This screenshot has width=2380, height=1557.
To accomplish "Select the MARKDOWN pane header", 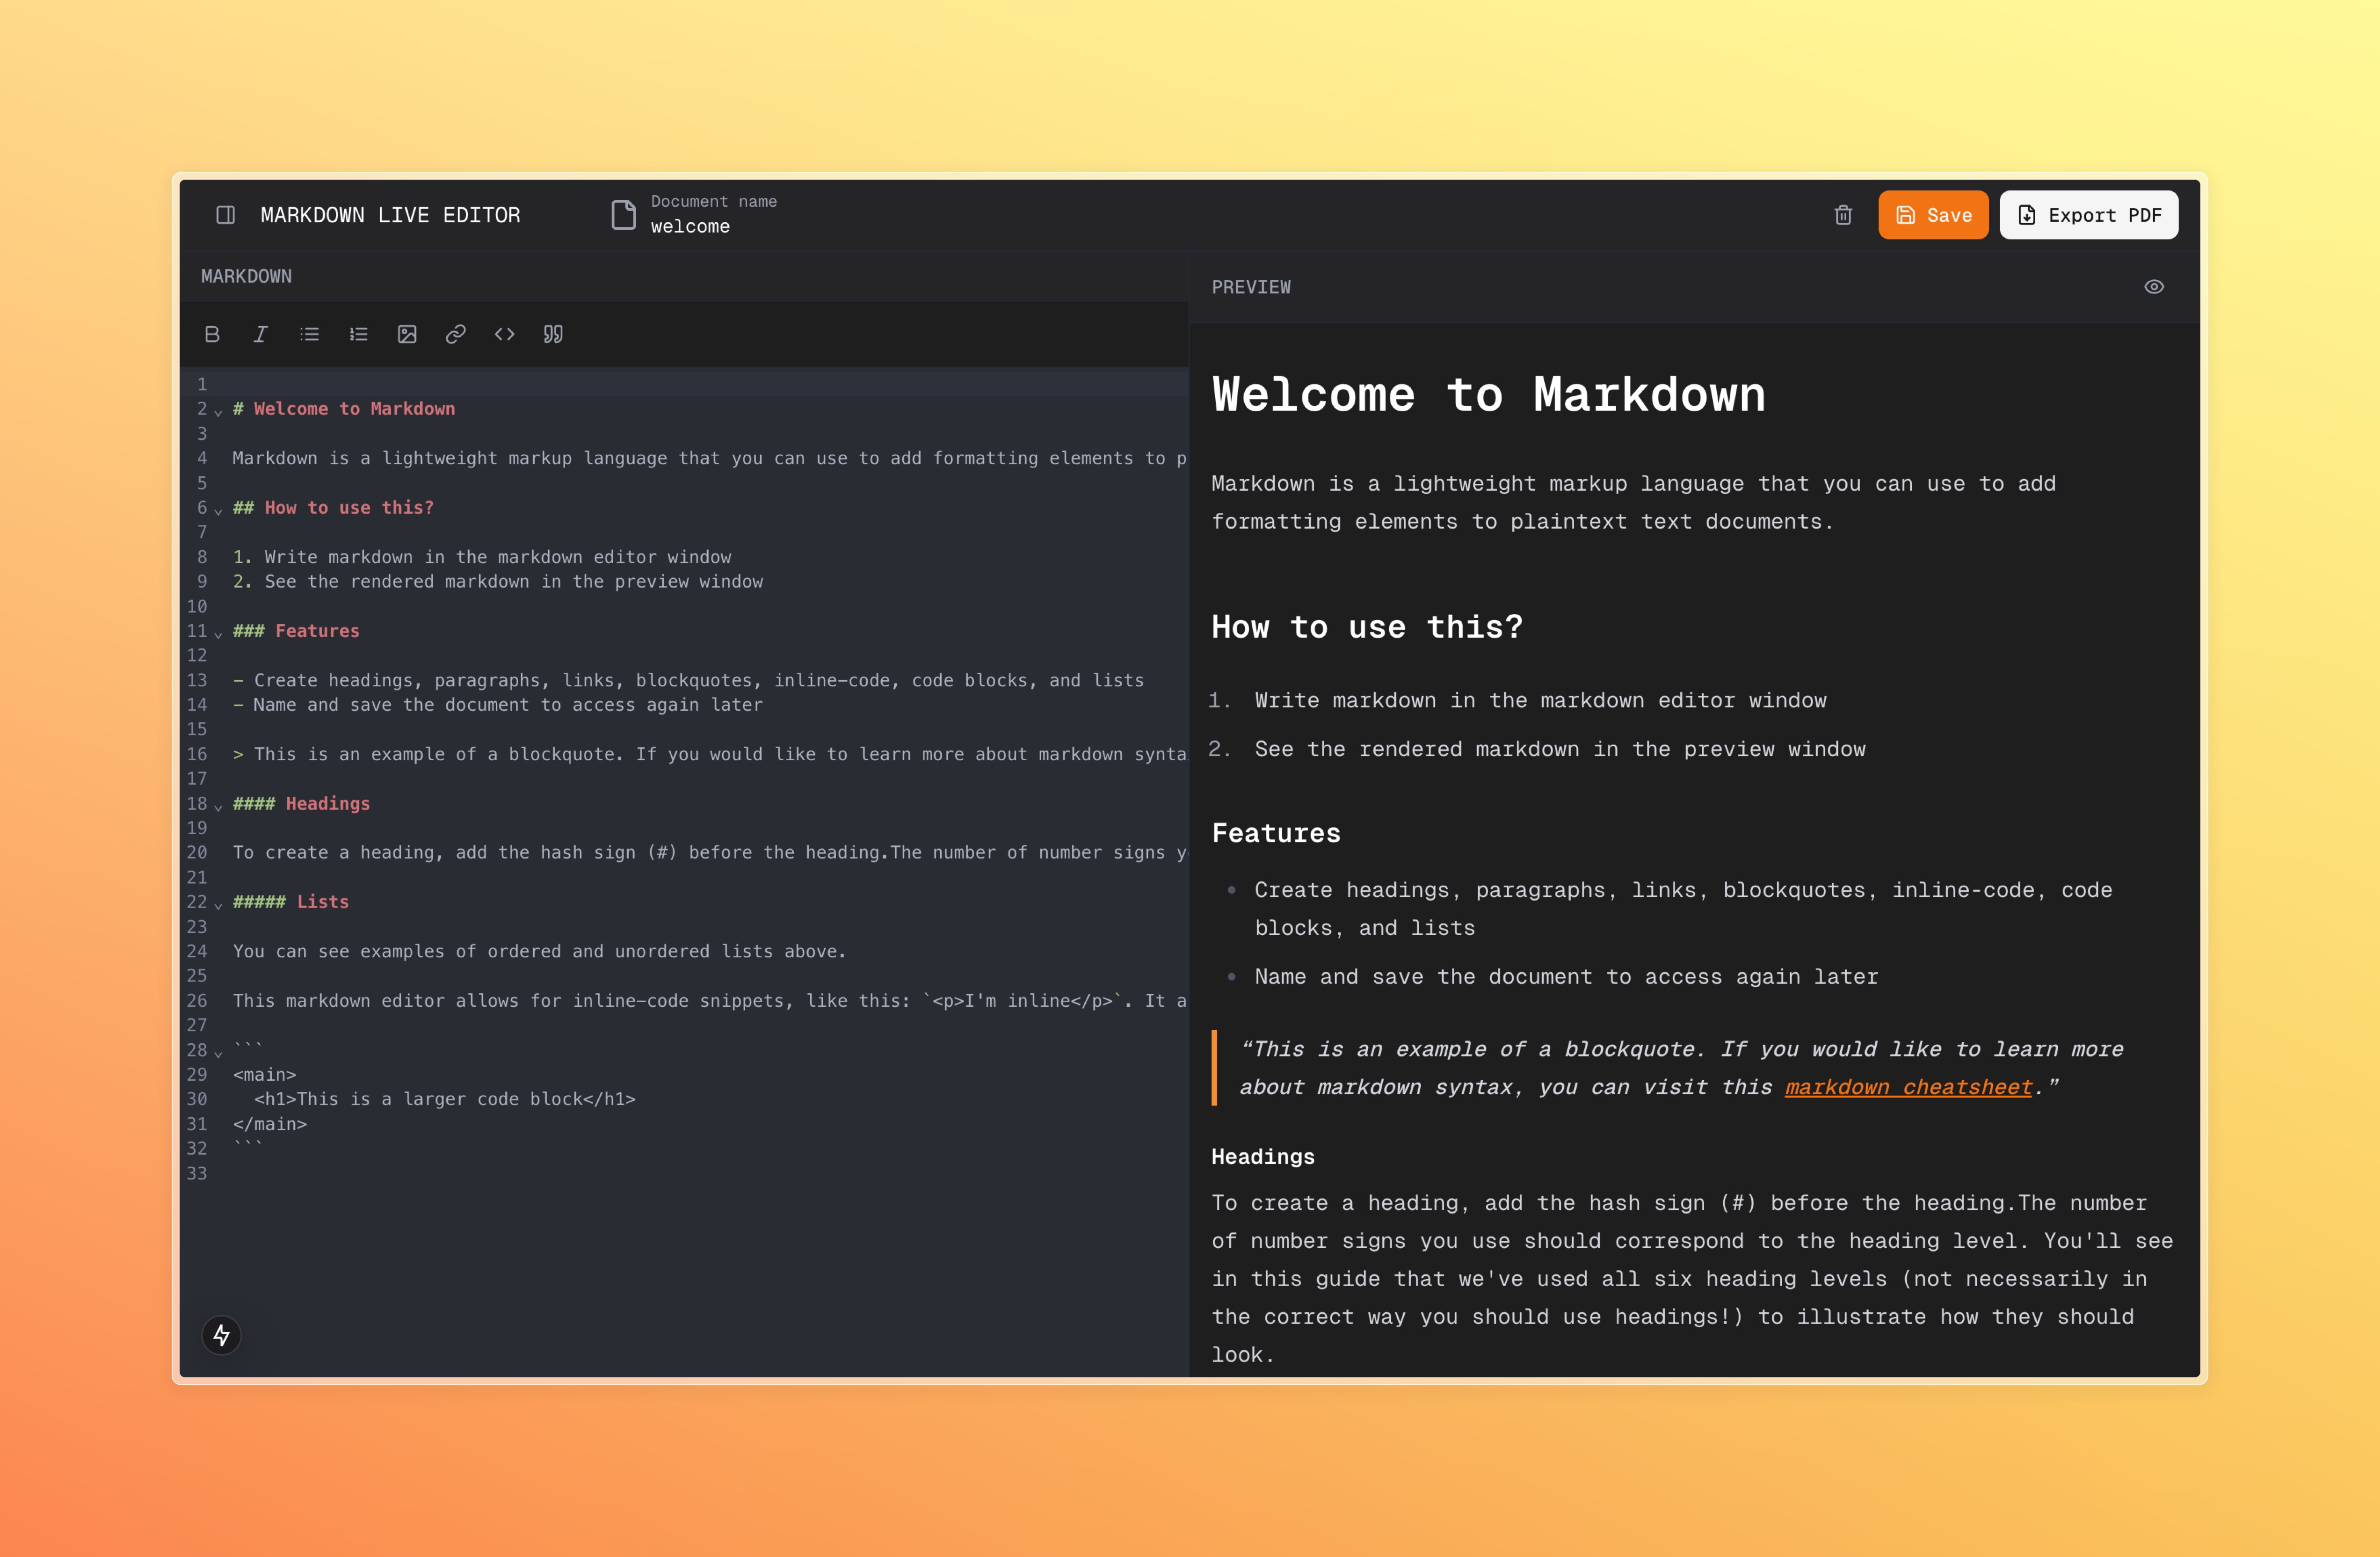I will tap(246, 276).
